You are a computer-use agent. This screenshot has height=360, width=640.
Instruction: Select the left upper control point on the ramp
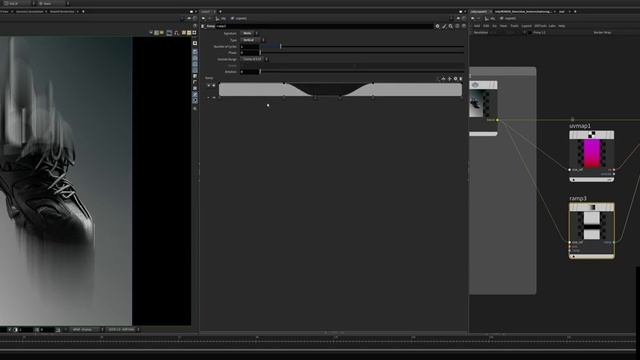[284, 83]
